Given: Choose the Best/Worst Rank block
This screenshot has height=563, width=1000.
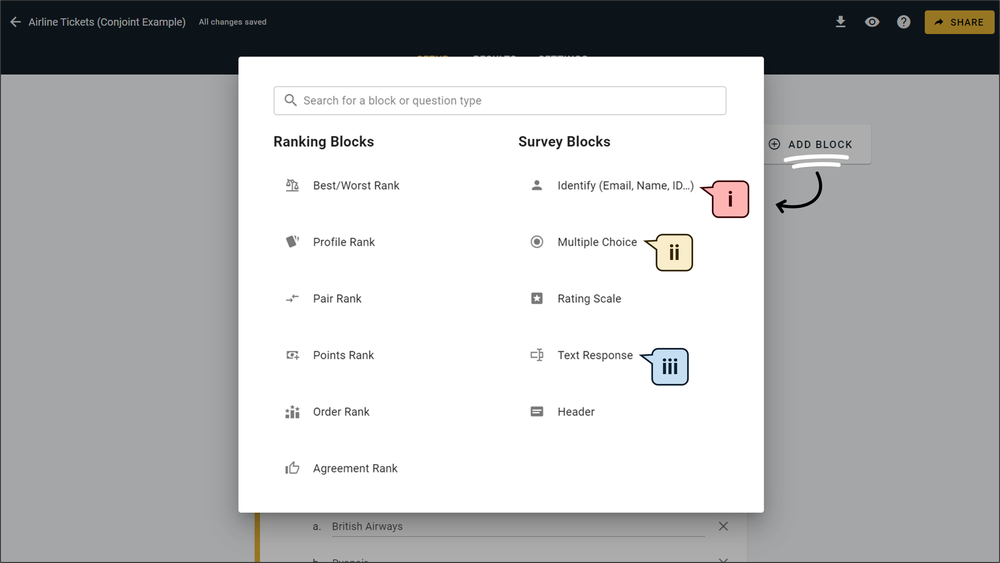Looking at the screenshot, I should click(356, 186).
